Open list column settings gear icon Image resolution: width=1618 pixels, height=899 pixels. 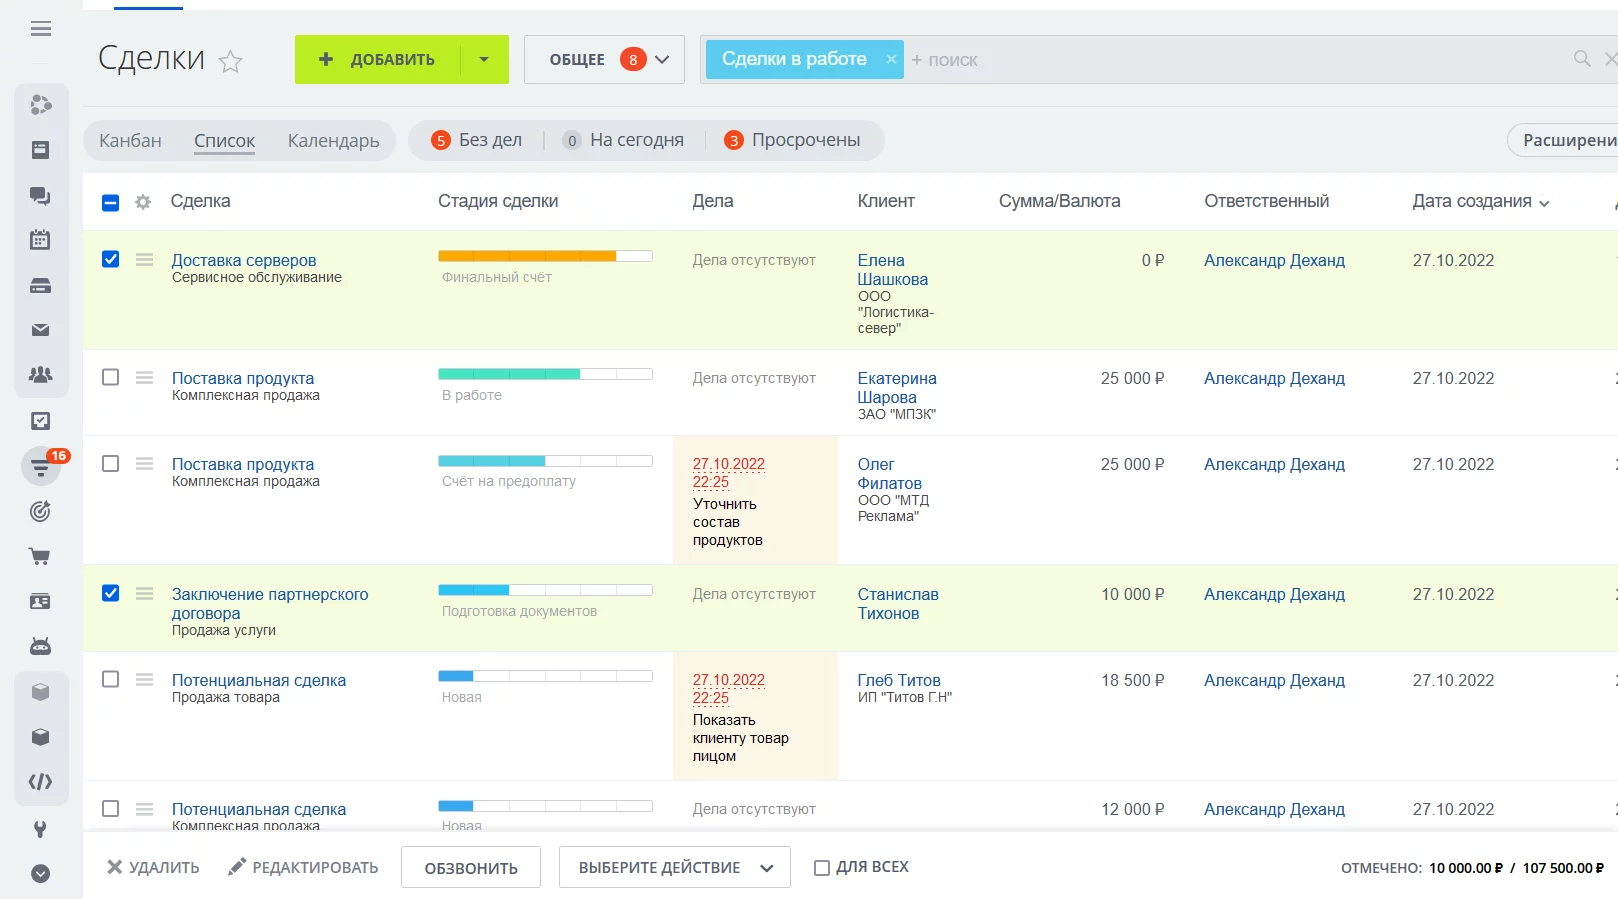point(143,202)
